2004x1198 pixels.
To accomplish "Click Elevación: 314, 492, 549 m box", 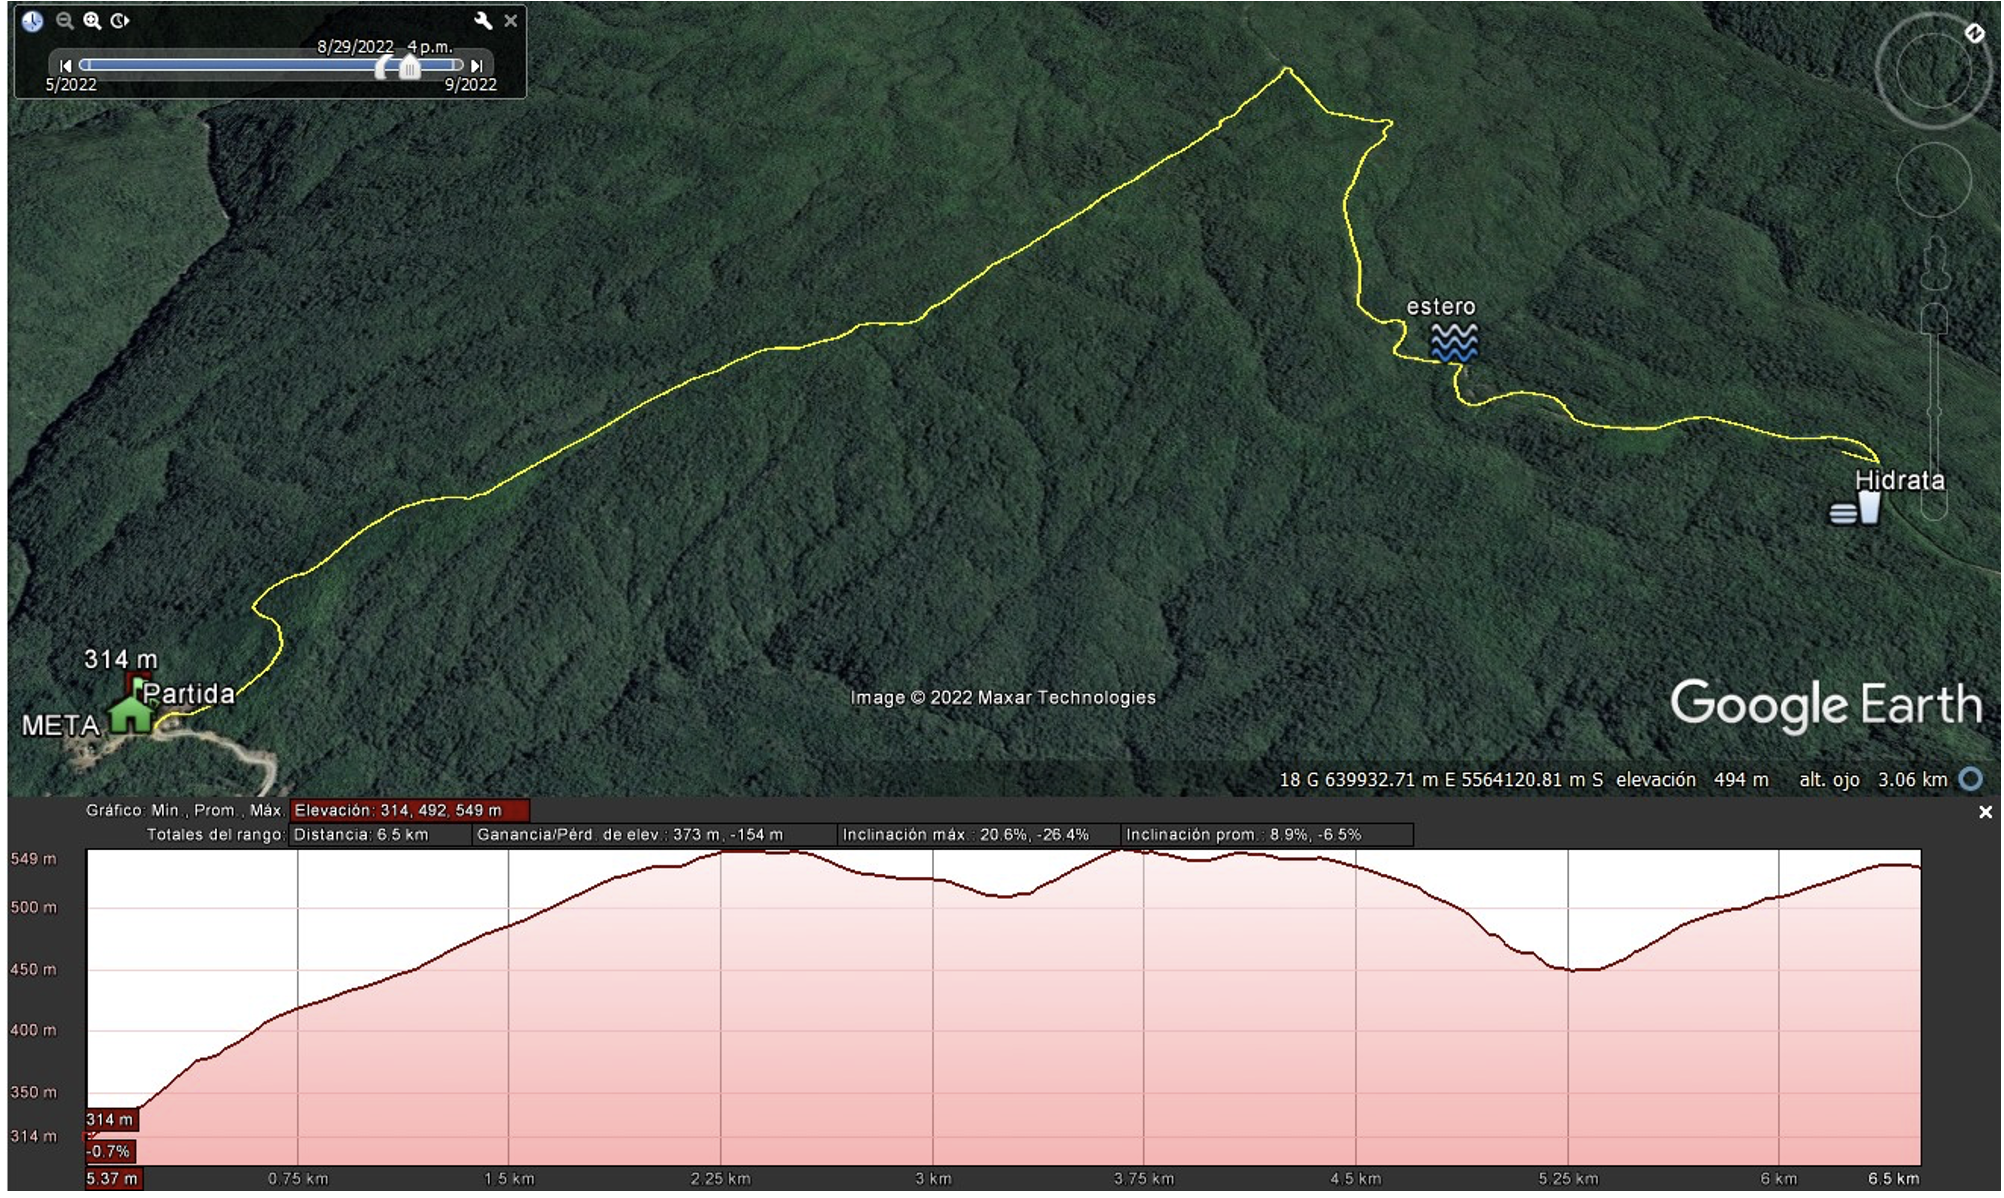I will 409,811.
